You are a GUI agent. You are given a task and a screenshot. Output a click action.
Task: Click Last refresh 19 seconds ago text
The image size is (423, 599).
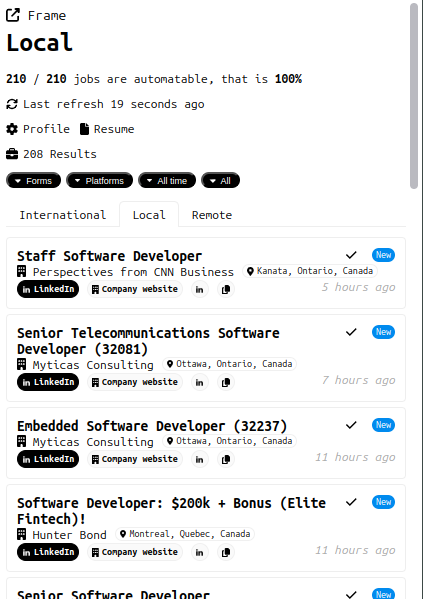click(113, 104)
